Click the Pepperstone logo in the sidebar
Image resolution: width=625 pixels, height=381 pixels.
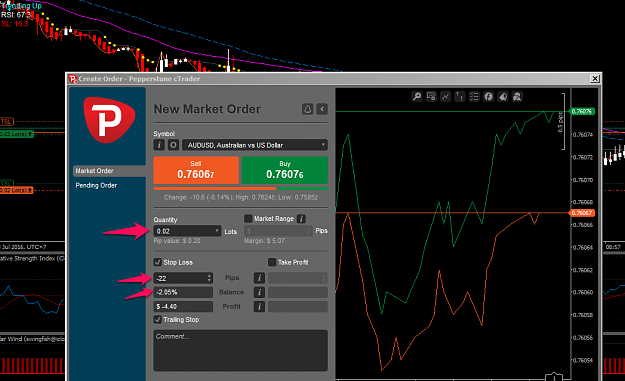(109, 120)
